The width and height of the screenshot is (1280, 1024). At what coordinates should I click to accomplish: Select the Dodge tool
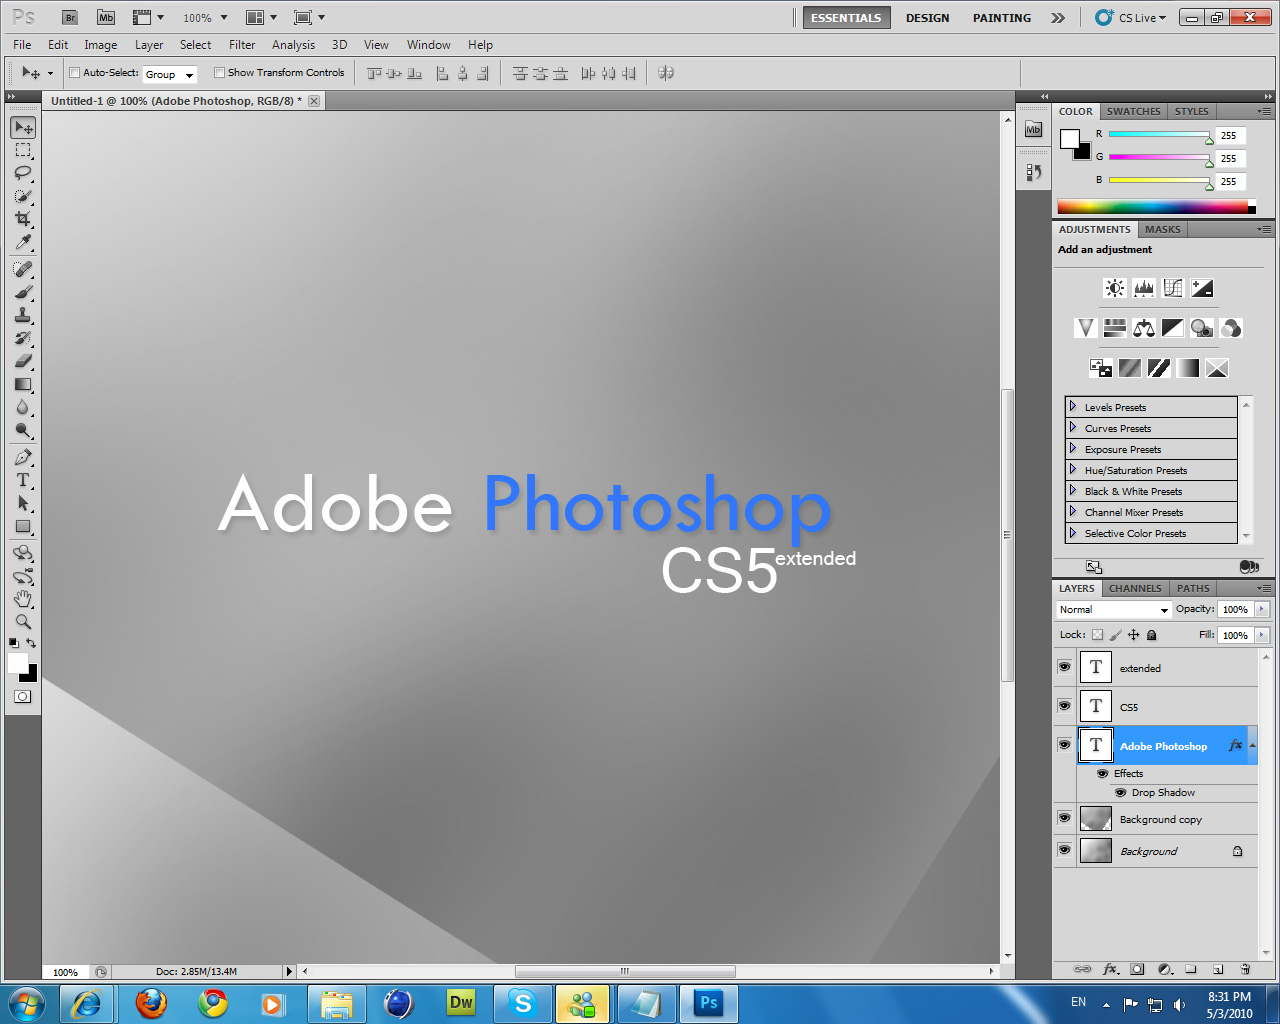(x=23, y=430)
